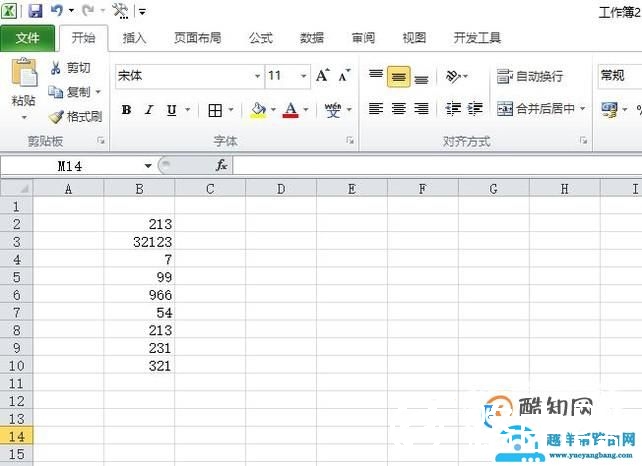Click the Increase Indent icon

(x=475, y=109)
